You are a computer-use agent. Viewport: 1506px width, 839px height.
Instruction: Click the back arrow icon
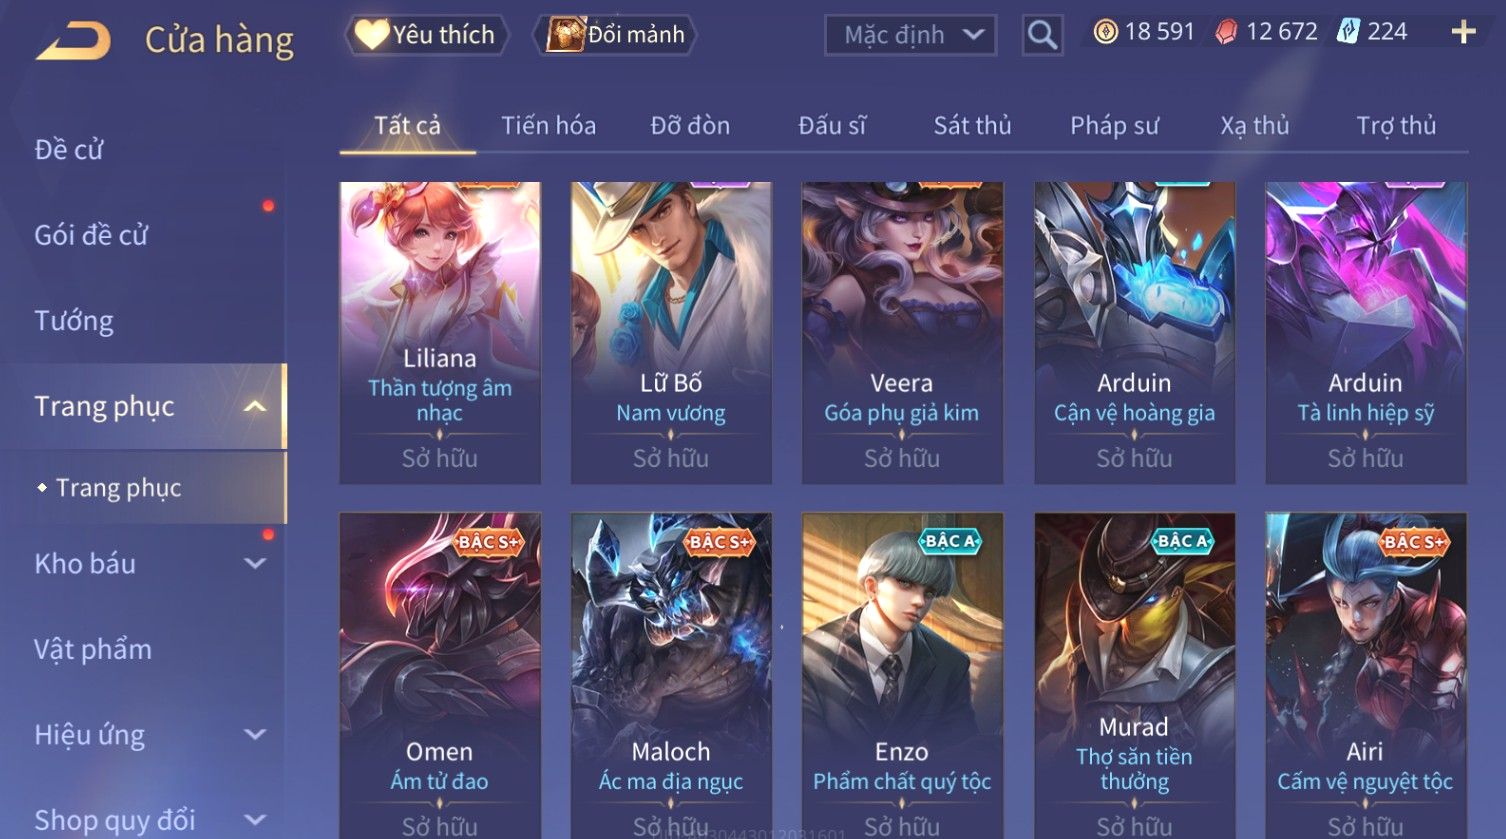point(74,41)
